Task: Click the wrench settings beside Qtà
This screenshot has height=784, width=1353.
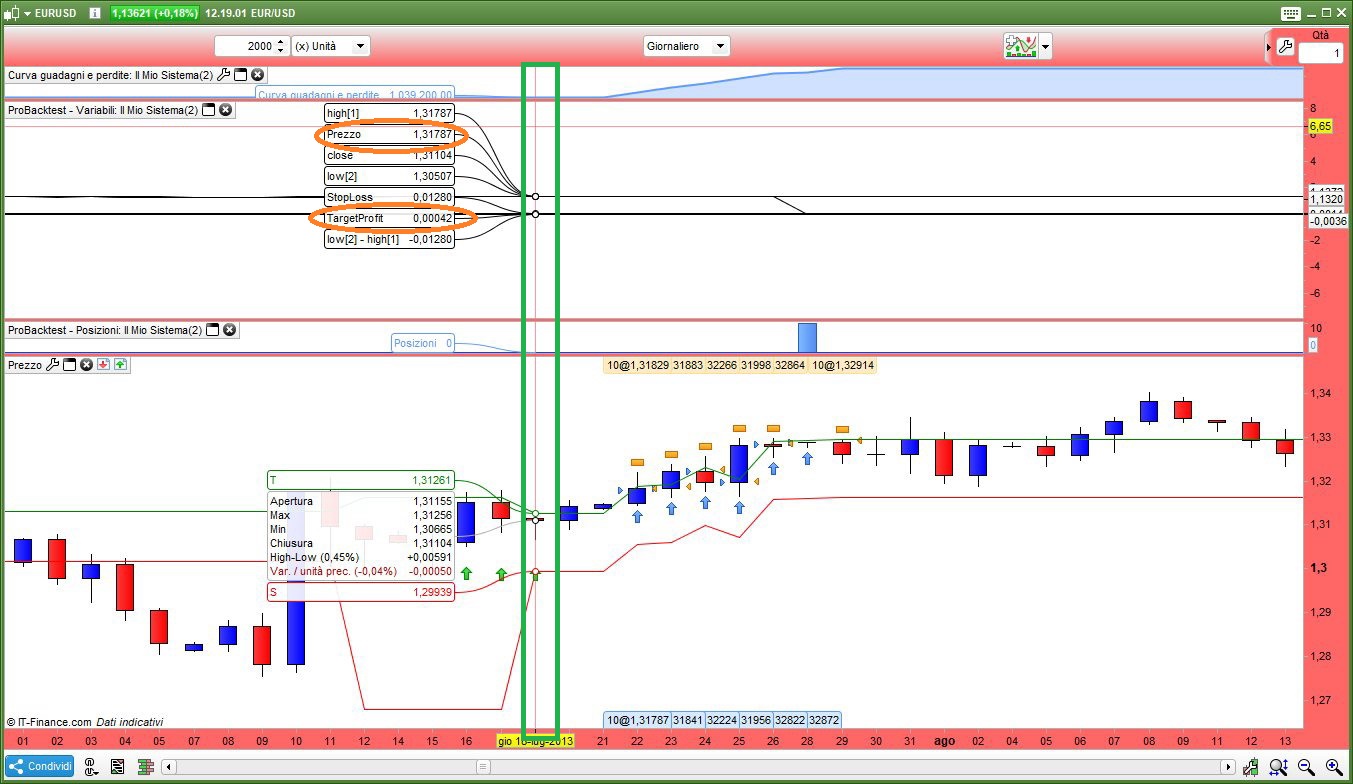Action: point(1285,47)
